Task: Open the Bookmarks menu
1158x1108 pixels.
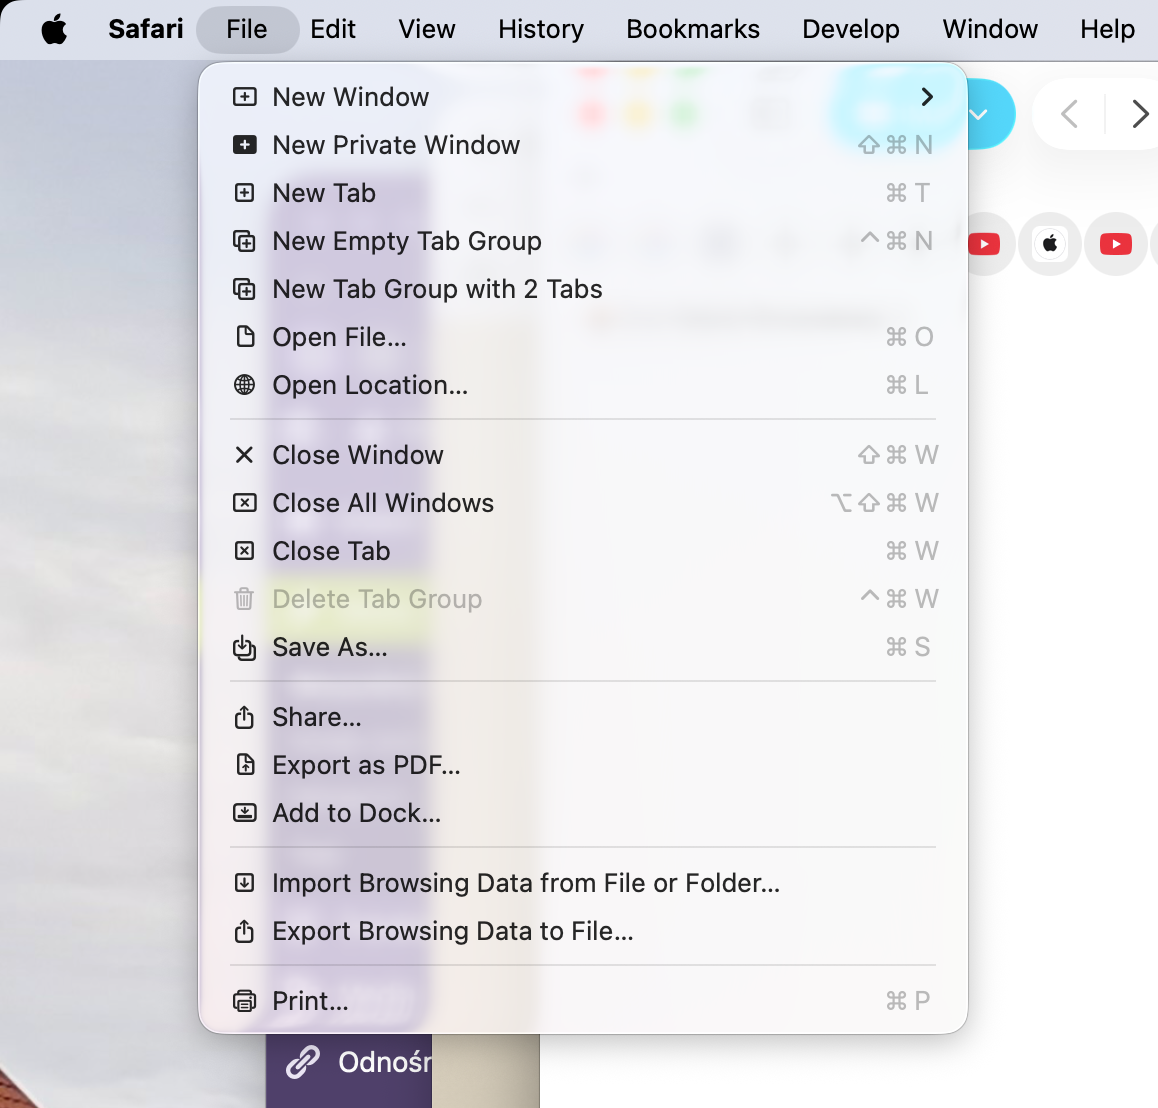Action: coord(693,30)
